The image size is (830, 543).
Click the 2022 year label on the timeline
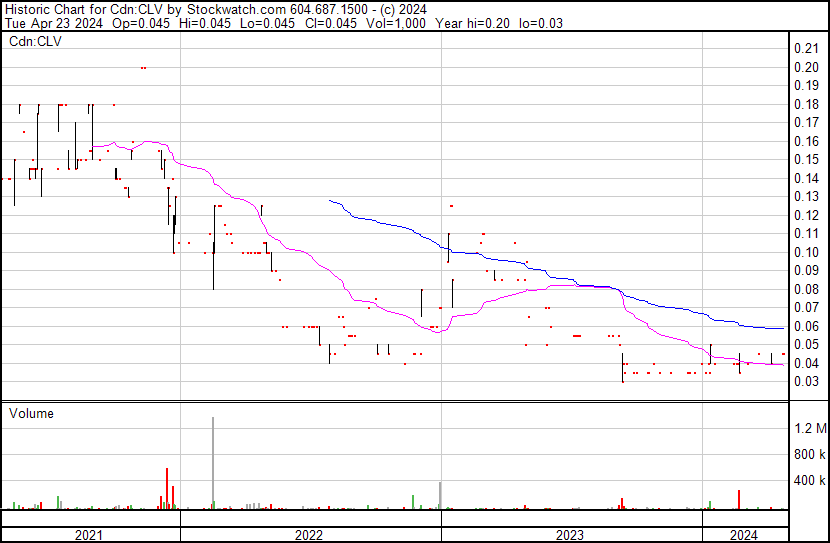coord(309,535)
